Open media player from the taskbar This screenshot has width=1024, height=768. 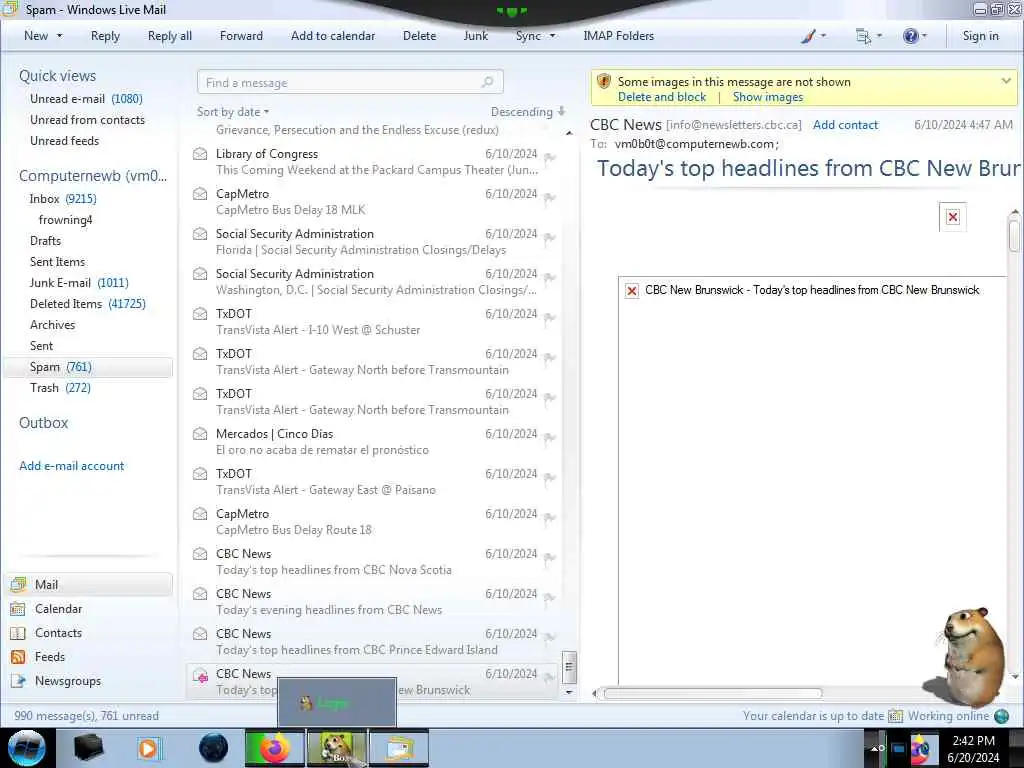point(148,748)
